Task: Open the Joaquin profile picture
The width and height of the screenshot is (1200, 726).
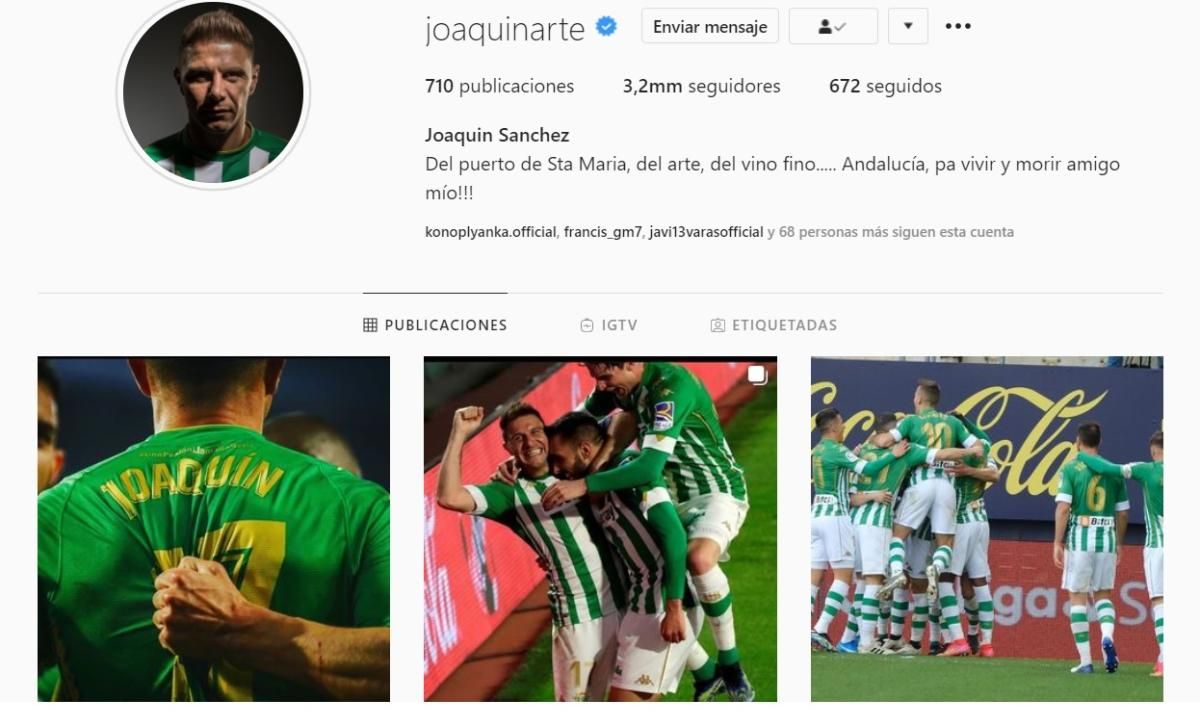Action: [213, 92]
